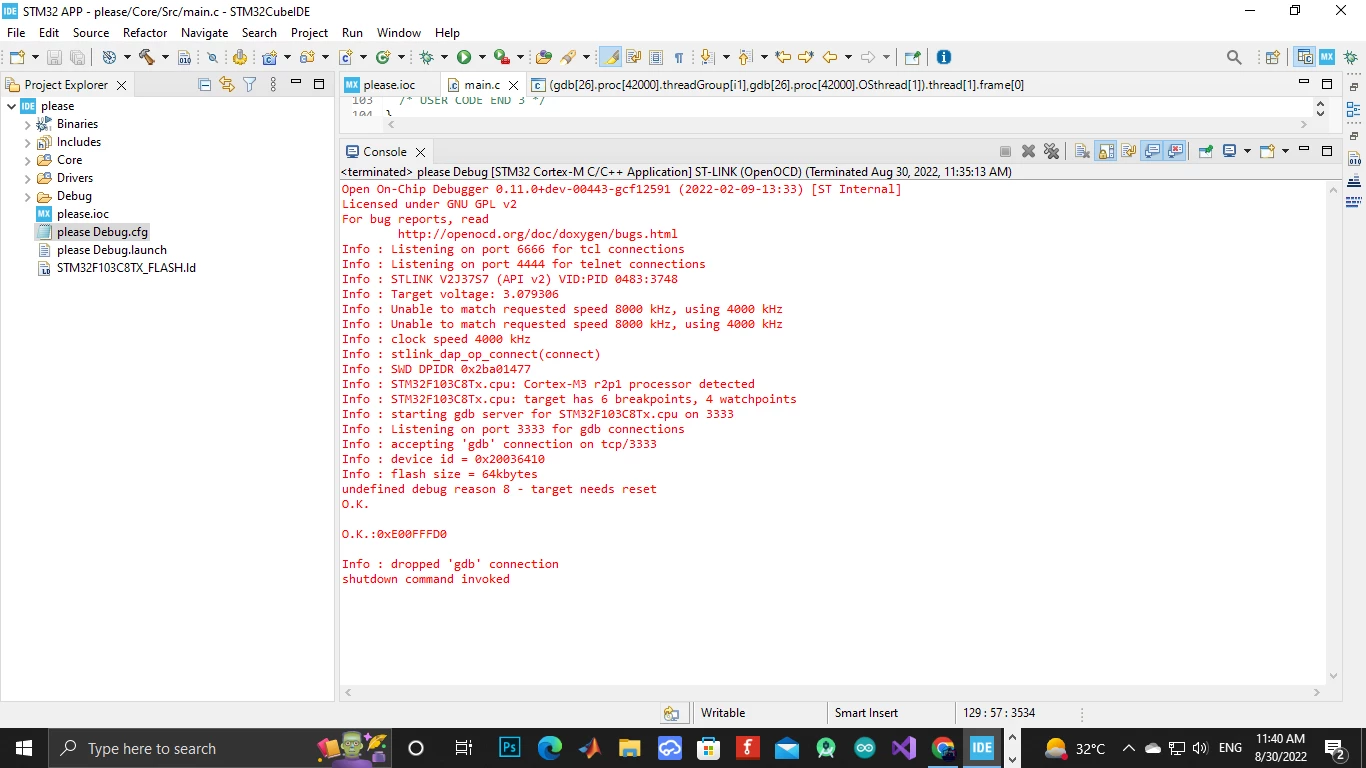Image resolution: width=1366 pixels, height=768 pixels.
Task: Click the Back navigation arrow icon
Action: tap(830, 58)
